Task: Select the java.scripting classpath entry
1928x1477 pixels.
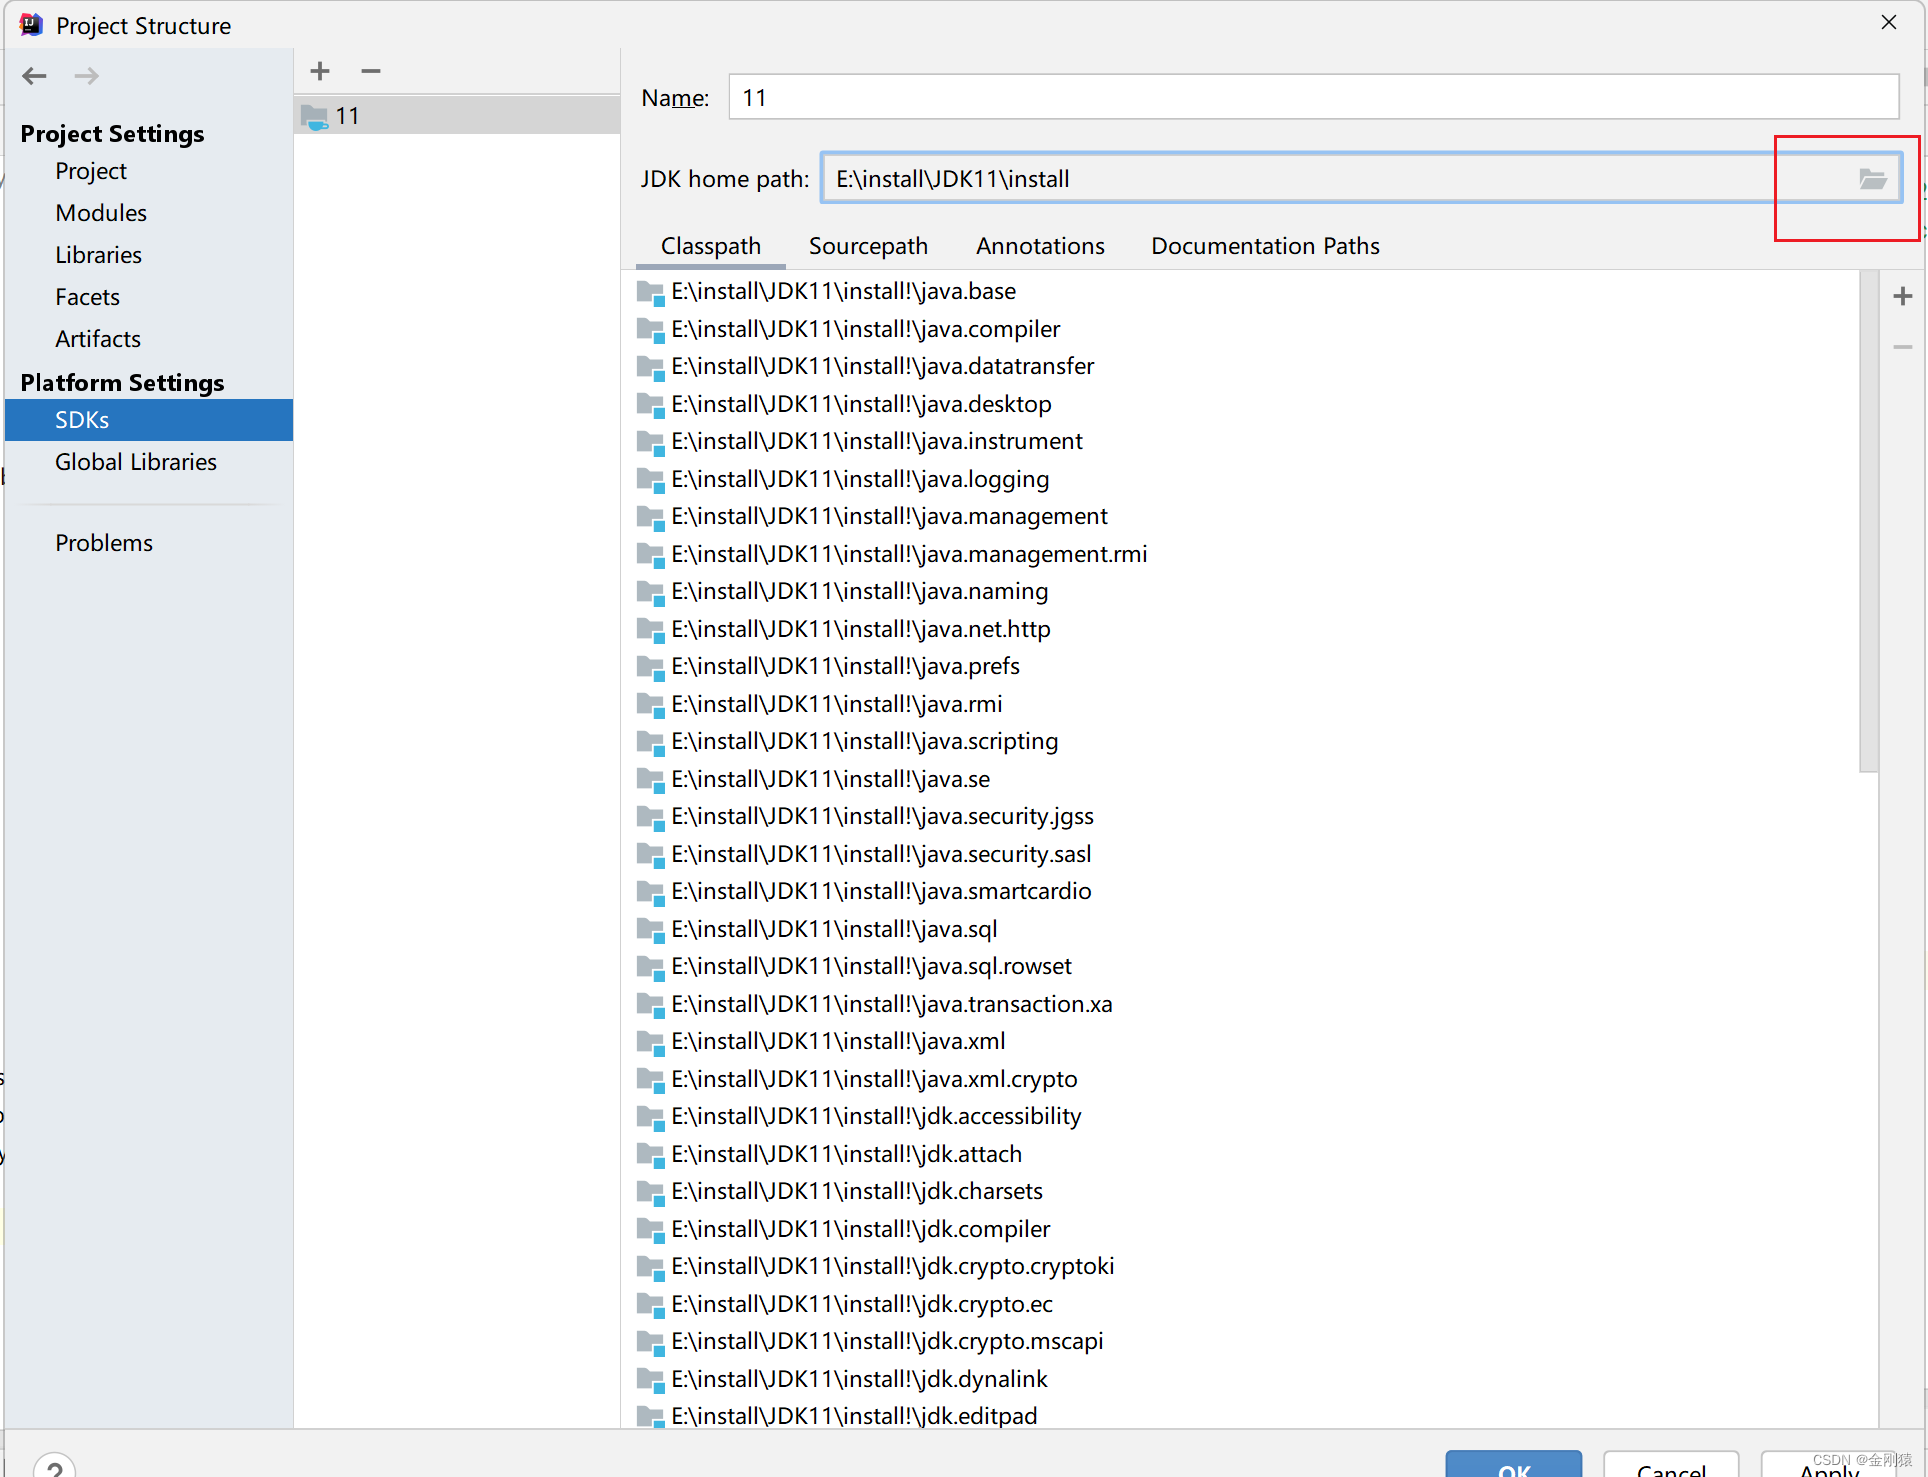Action: point(1246,741)
